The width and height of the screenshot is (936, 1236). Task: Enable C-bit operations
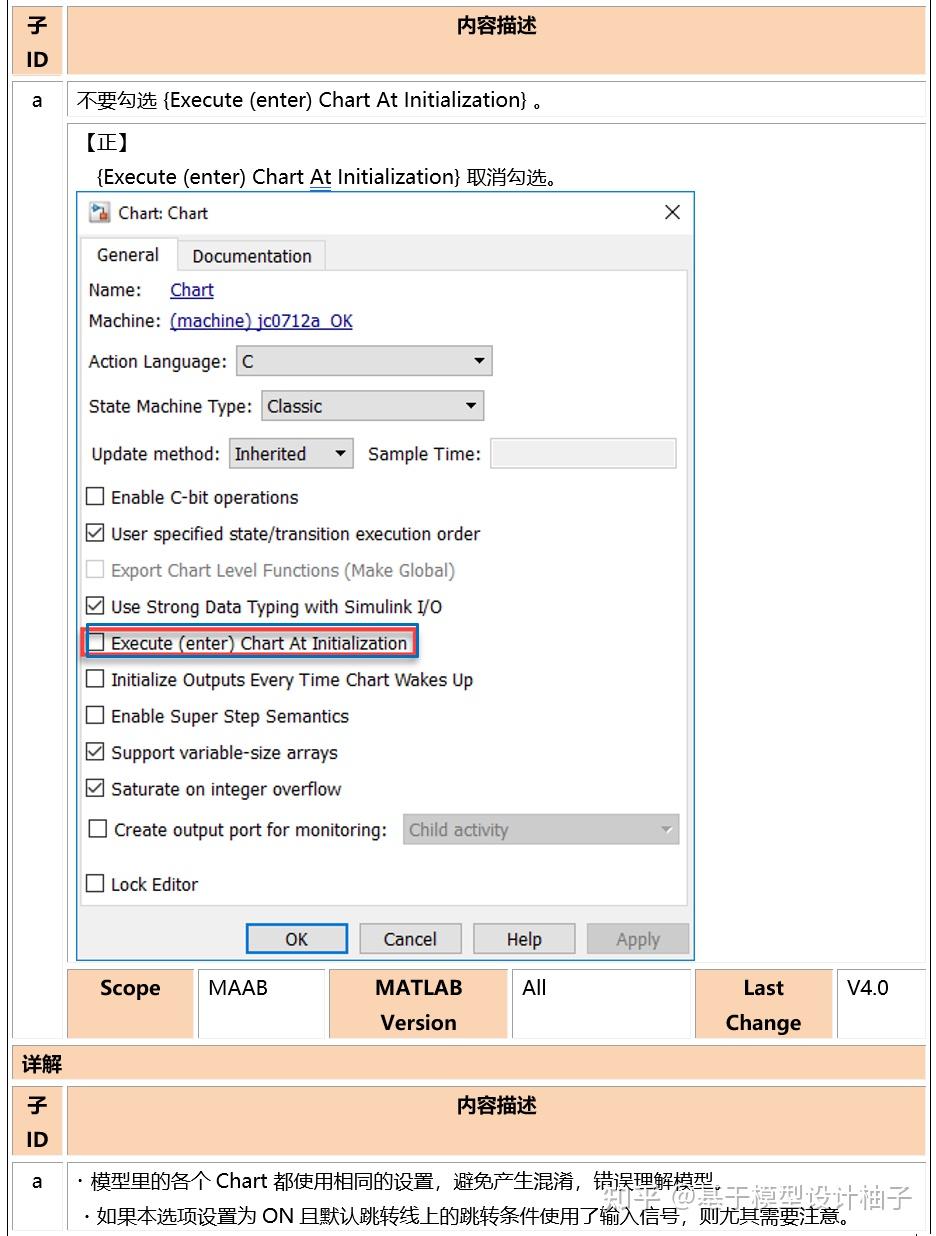tap(95, 495)
